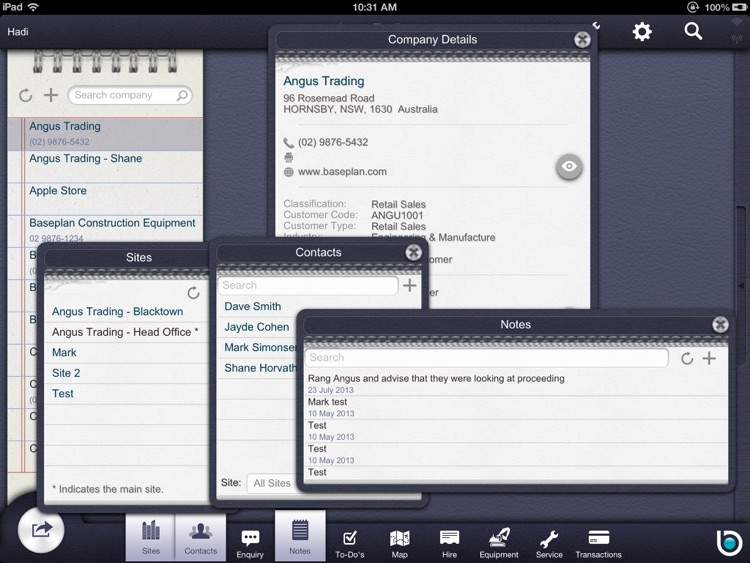
Task: Select the Site 2 entry
Action: coord(126,373)
